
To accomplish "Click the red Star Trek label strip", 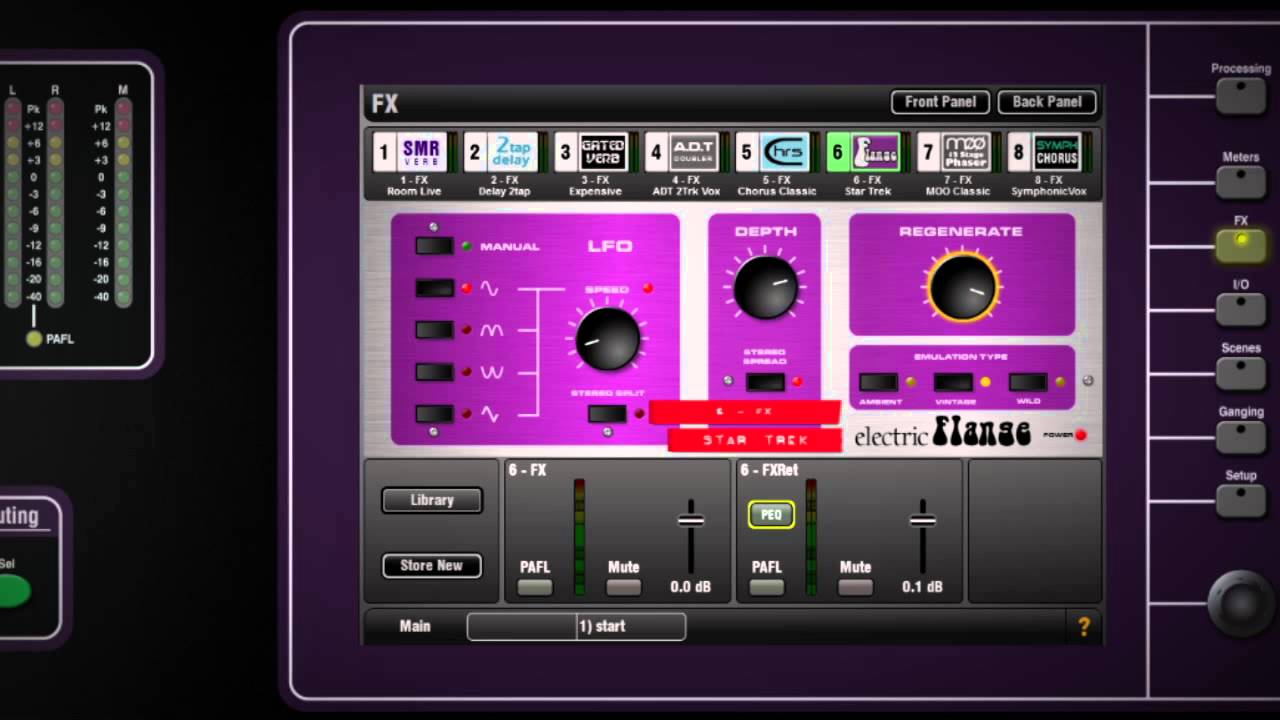I will point(756,440).
